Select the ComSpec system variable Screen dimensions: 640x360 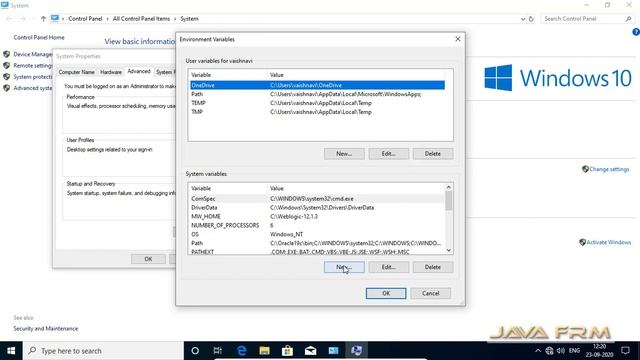317,199
